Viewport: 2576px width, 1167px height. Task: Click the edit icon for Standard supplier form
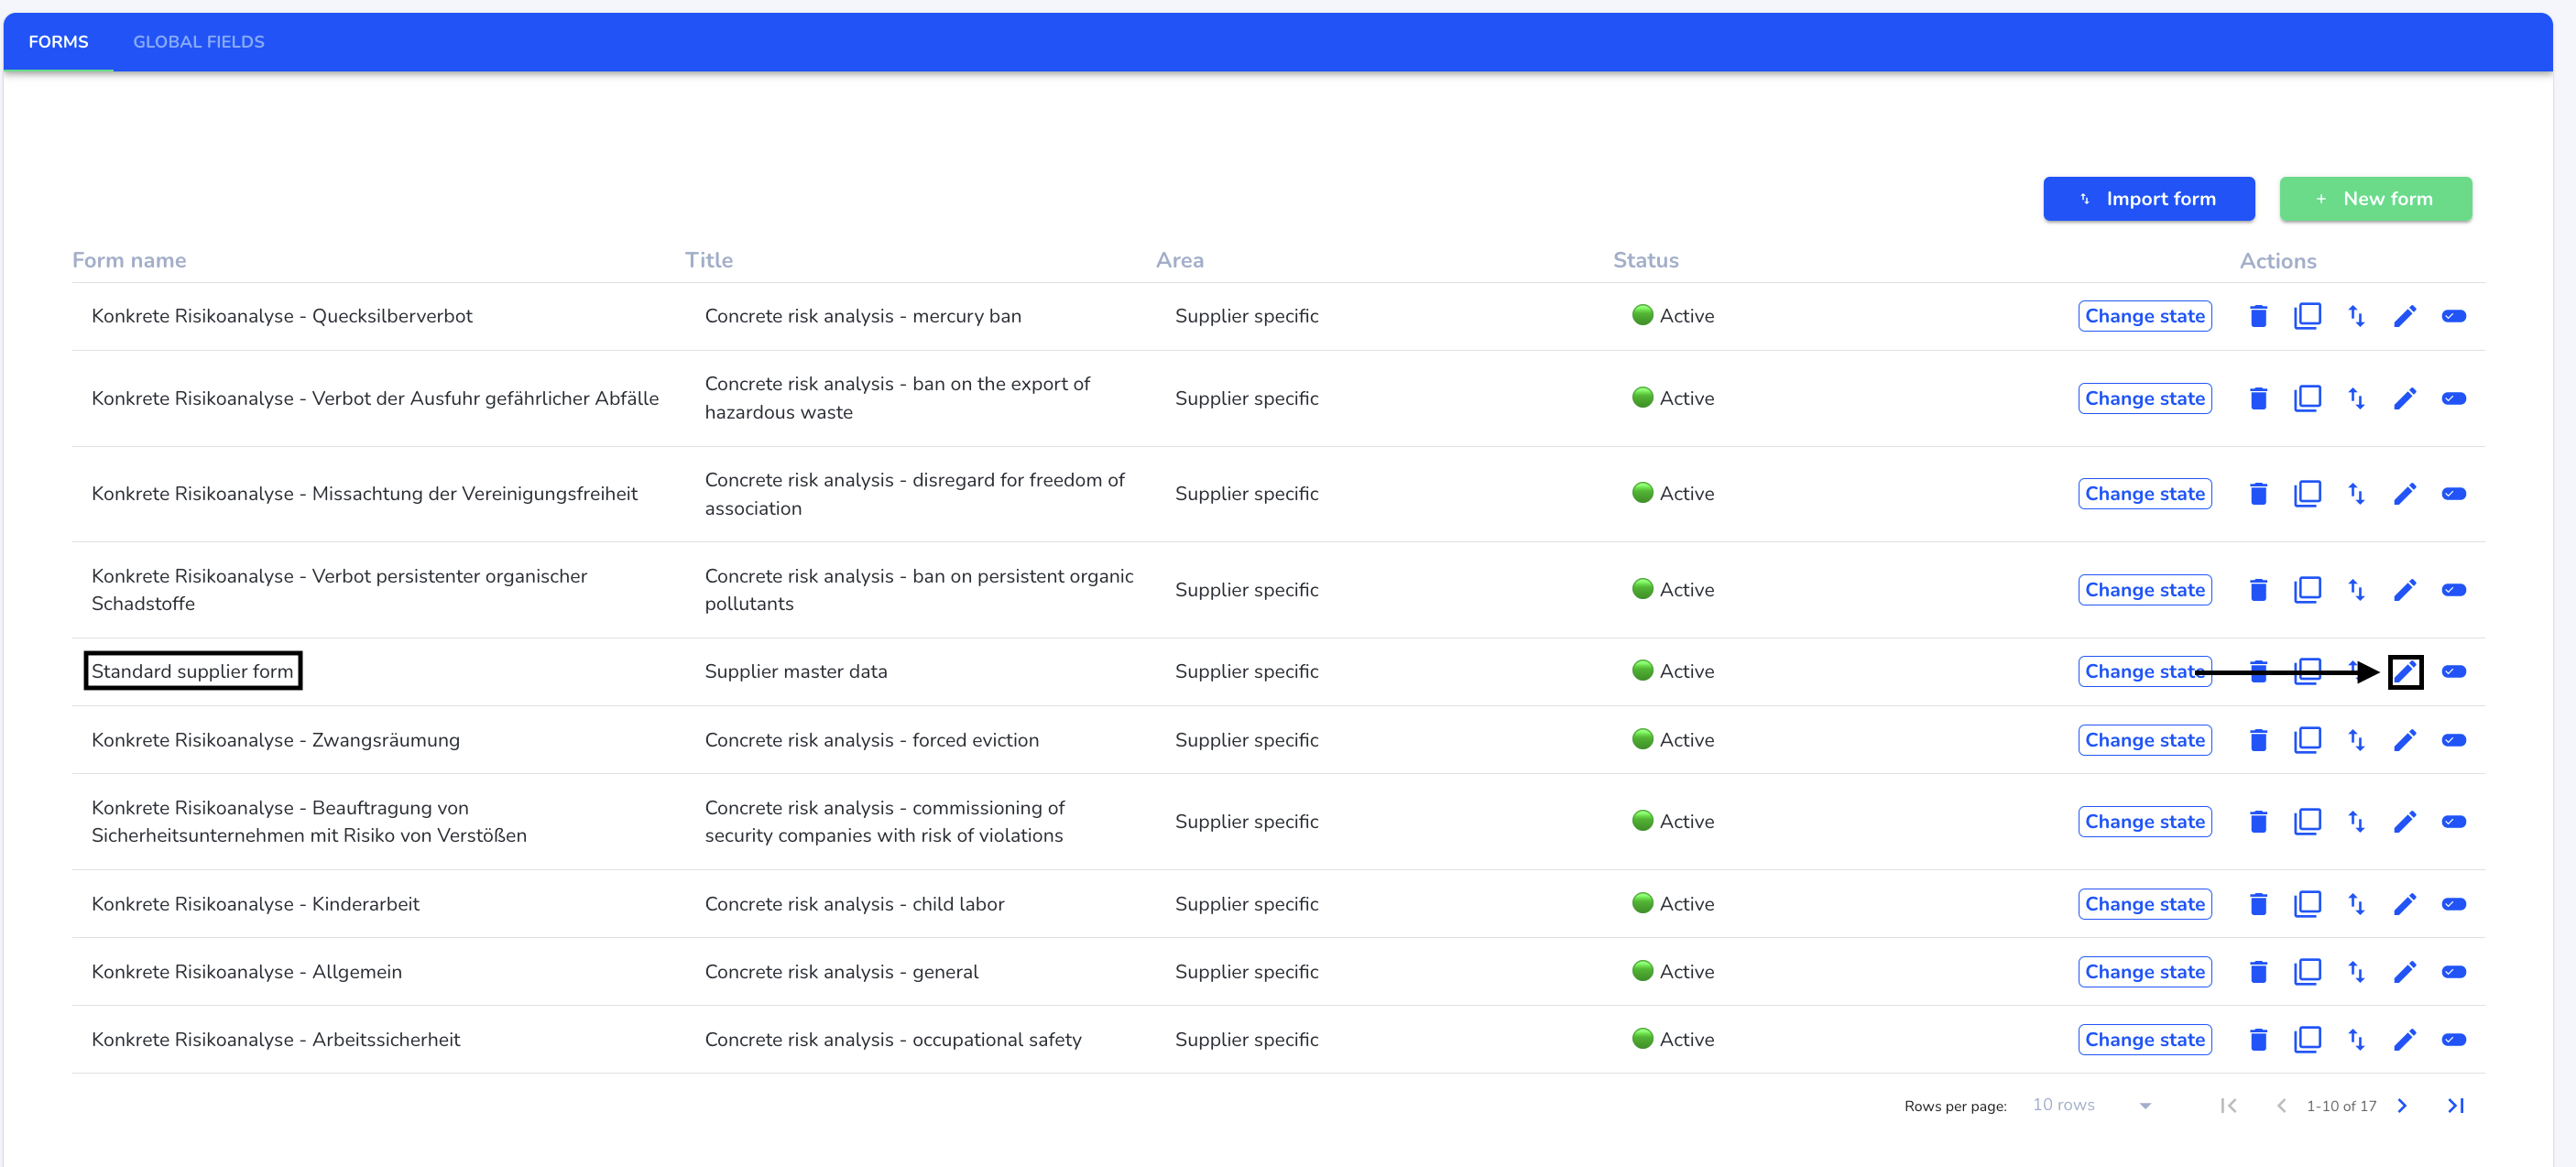[x=2405, y=672]
